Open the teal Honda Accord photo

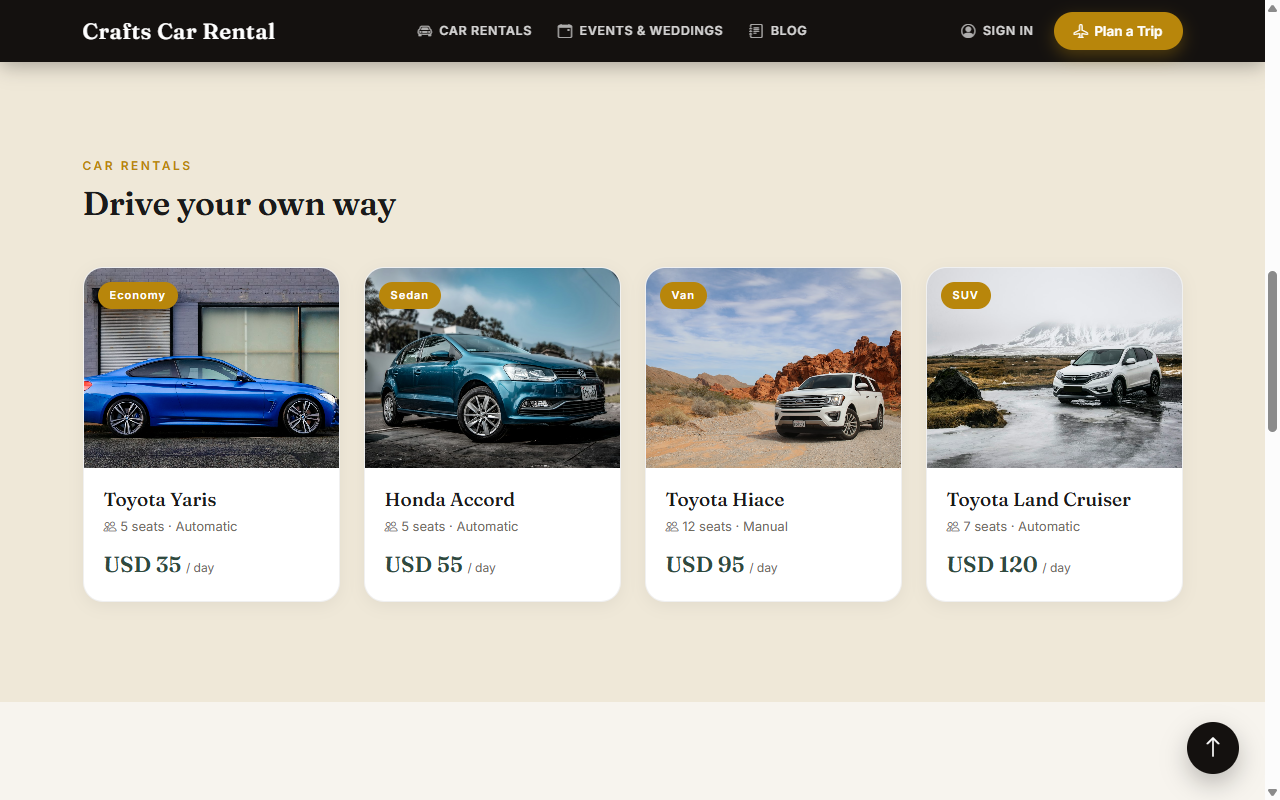tap(492, 368)
